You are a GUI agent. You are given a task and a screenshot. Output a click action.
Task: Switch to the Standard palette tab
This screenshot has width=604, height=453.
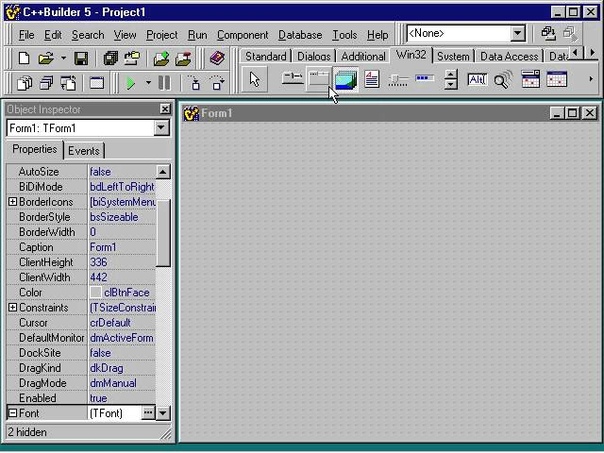coord(265,56)
